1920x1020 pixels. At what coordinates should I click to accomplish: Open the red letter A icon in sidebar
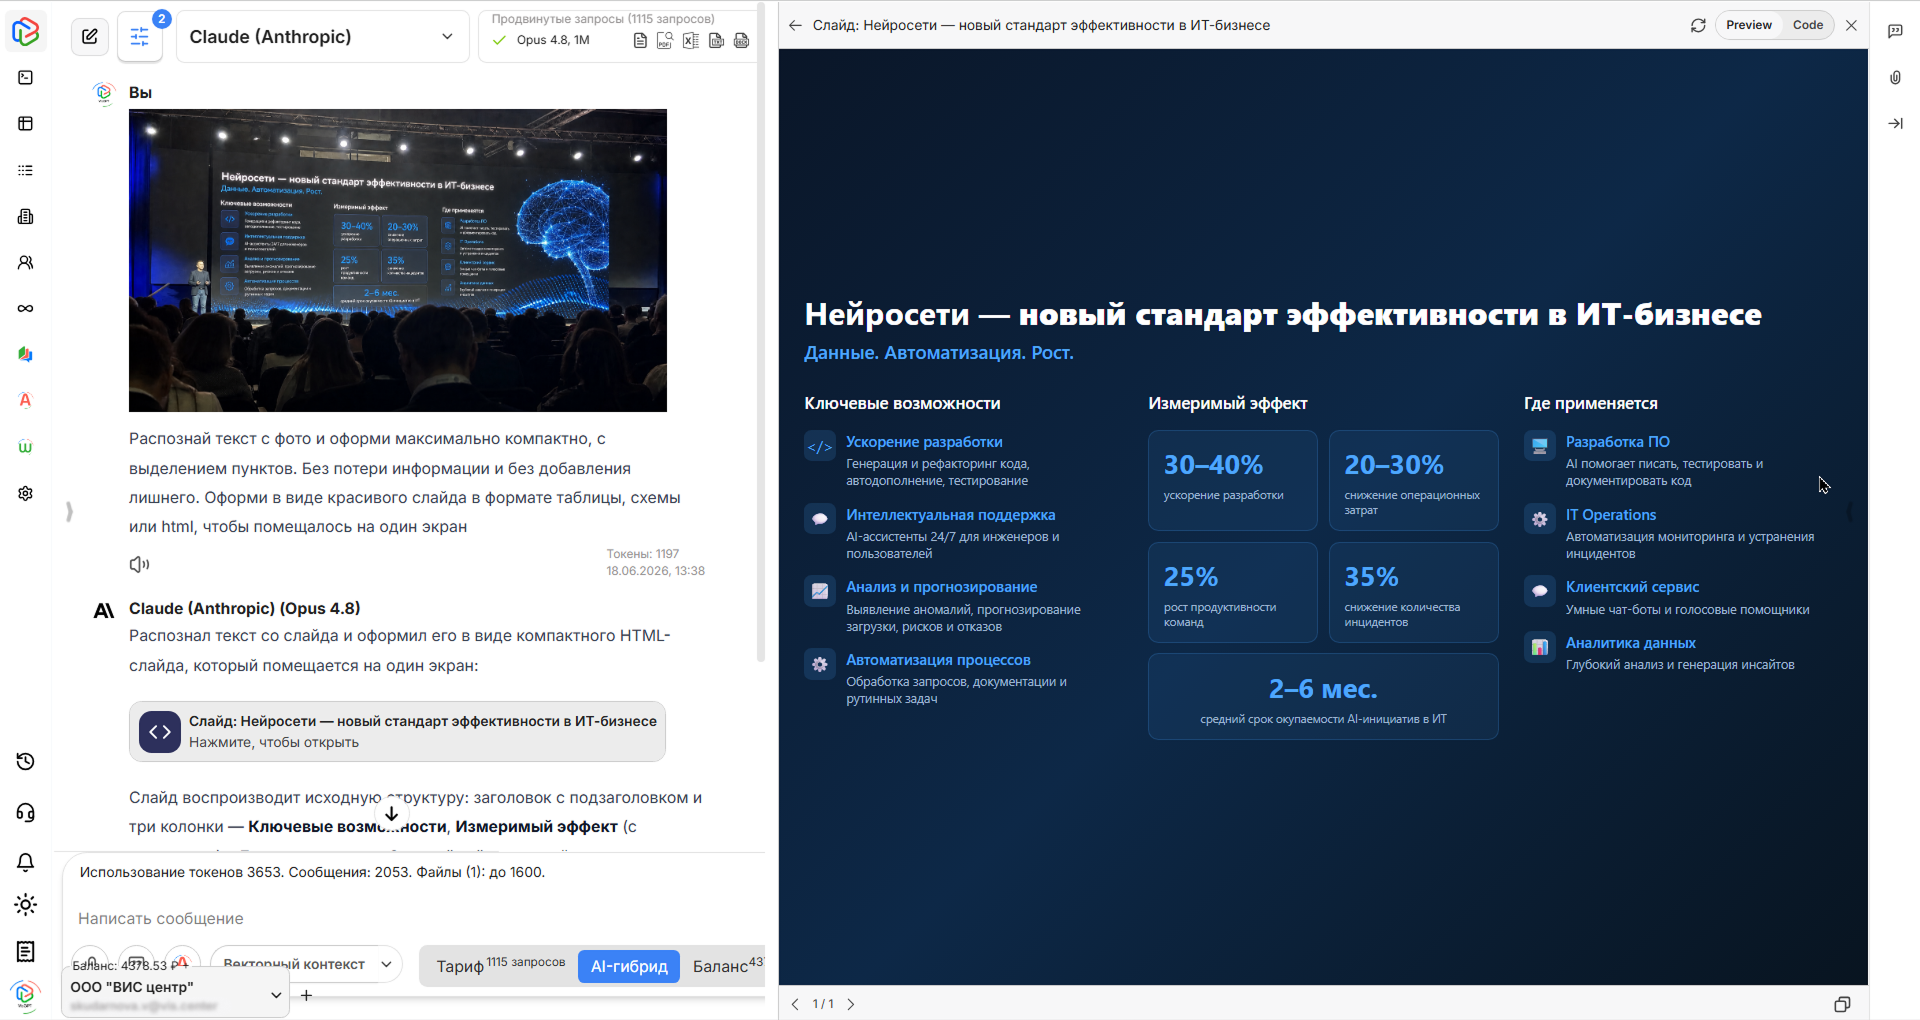point(26,400)
